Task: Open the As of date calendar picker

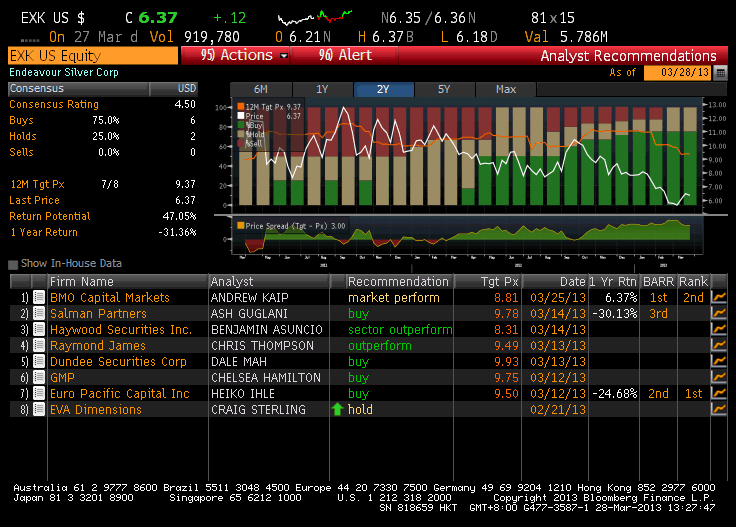Action: pos(721,73)
